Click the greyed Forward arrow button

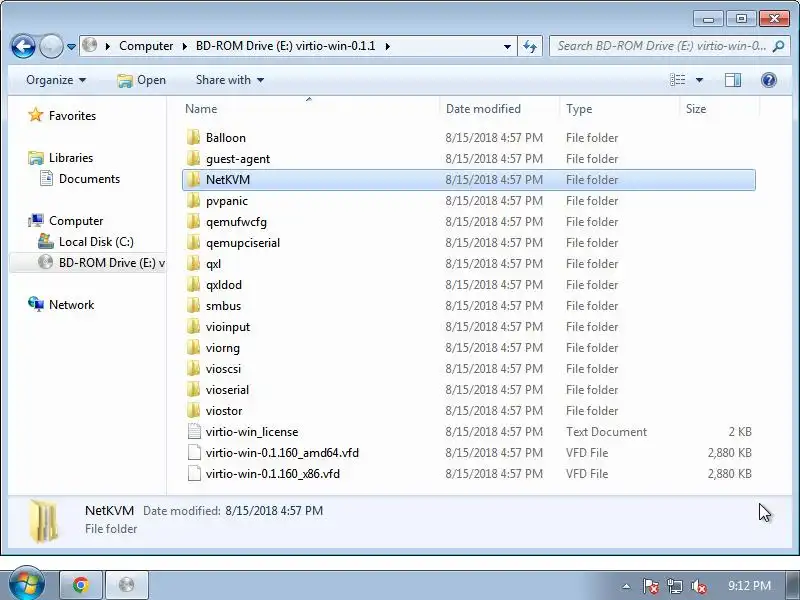tap(51, 46)
